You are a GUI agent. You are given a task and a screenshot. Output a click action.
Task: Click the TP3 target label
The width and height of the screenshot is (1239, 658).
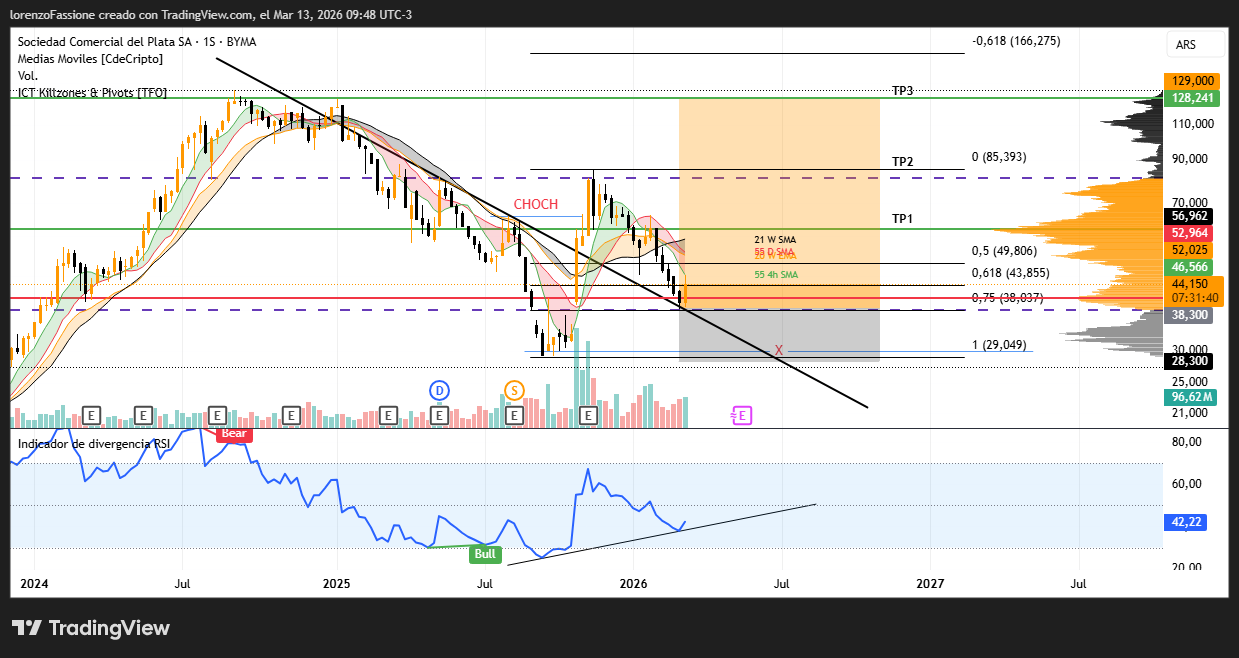[903, 91]
